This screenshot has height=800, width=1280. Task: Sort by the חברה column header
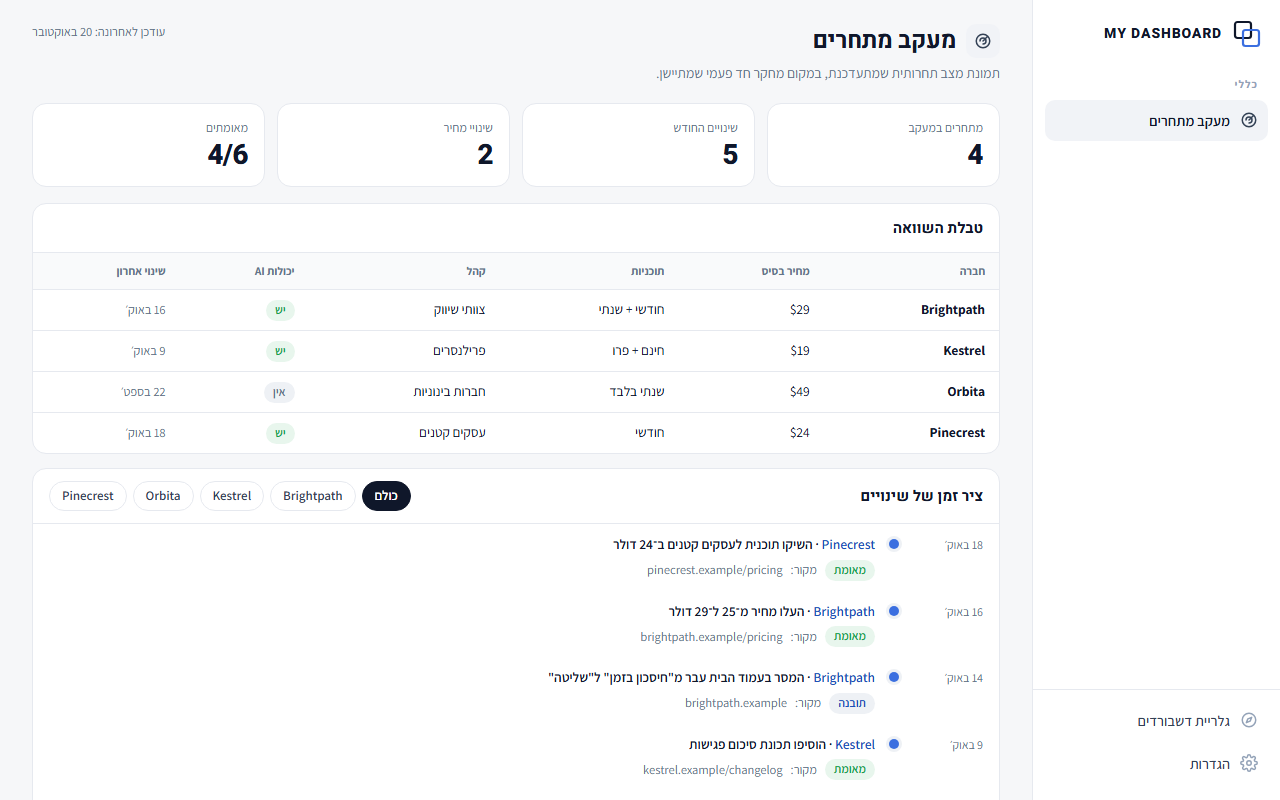pos(973,271)
